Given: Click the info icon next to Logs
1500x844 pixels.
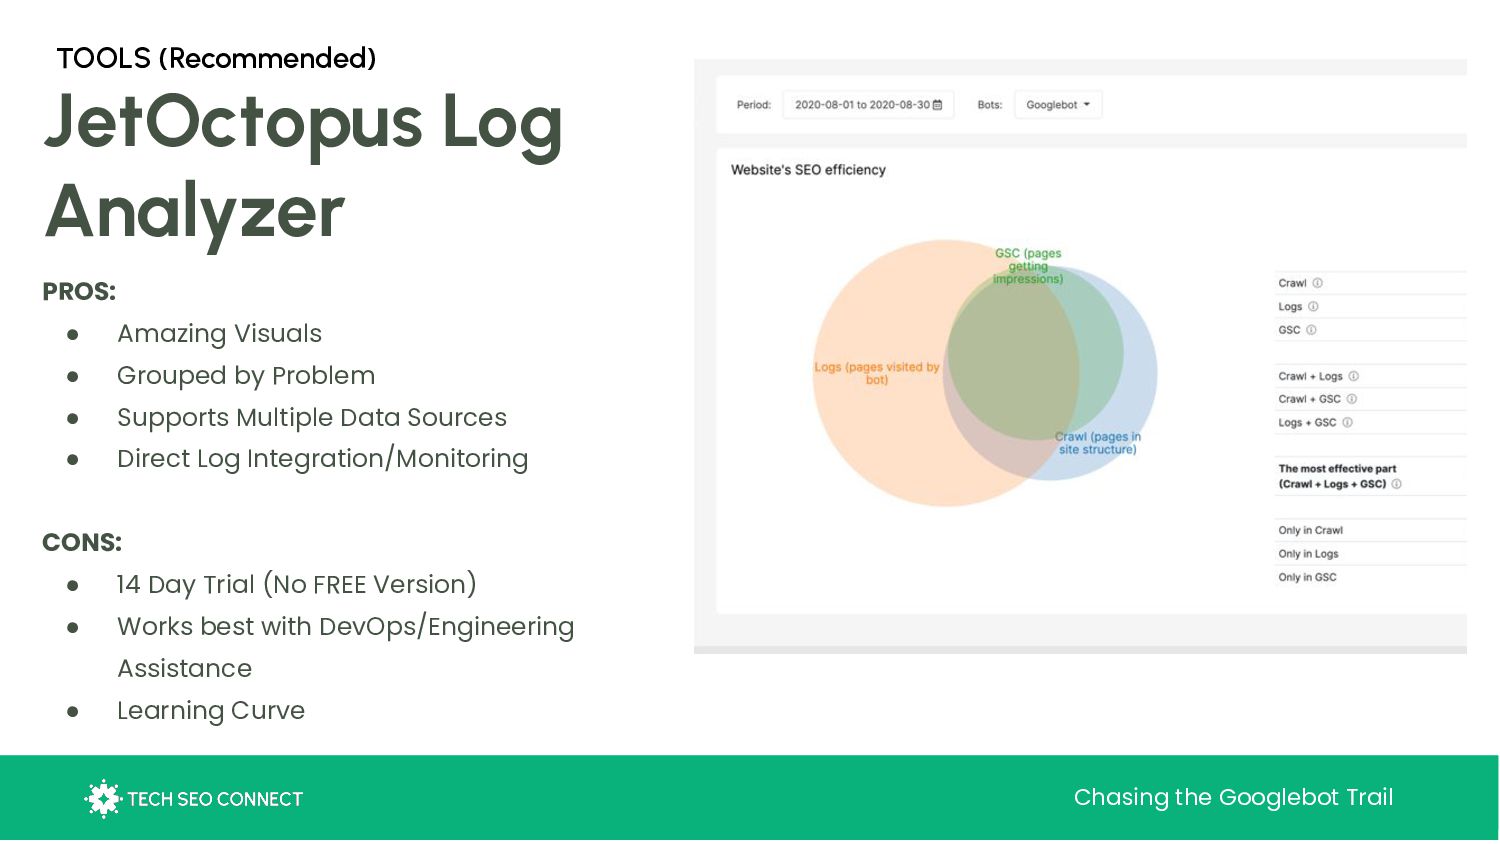Looking at the screenshot, I should [1313, 307].
